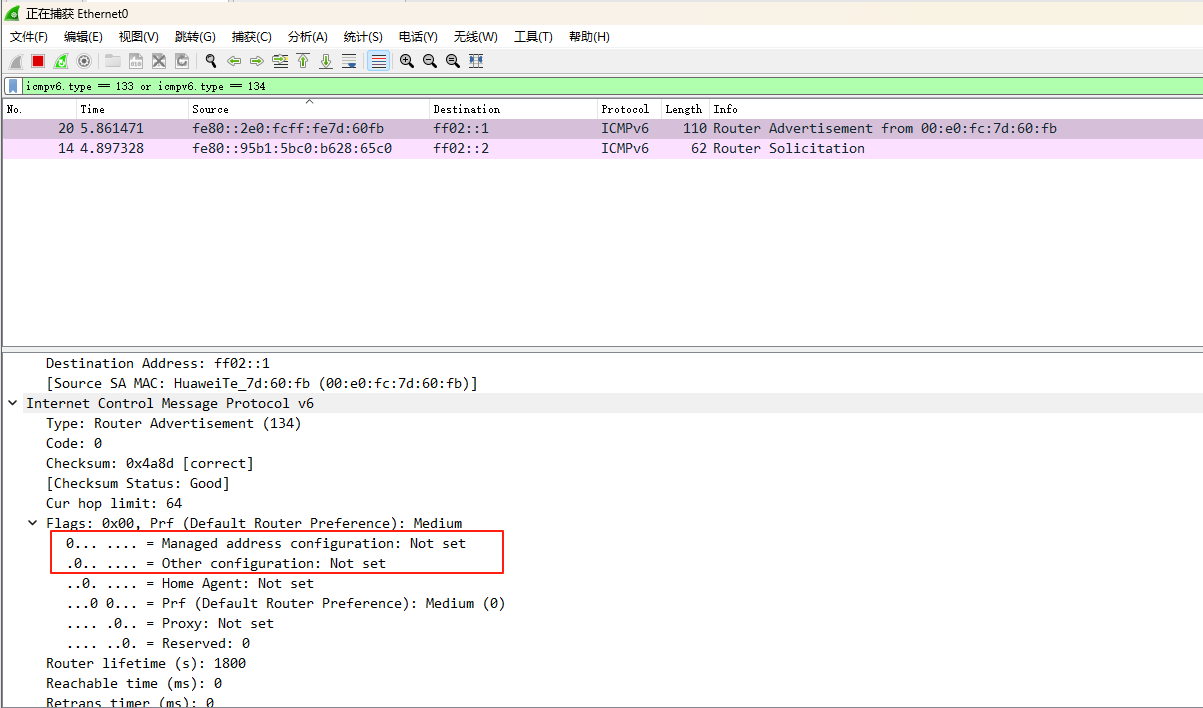Collapse the Flags: 0x00 tree node
The width and height of the screenshot is (1203, 708).
pos(33,523)
